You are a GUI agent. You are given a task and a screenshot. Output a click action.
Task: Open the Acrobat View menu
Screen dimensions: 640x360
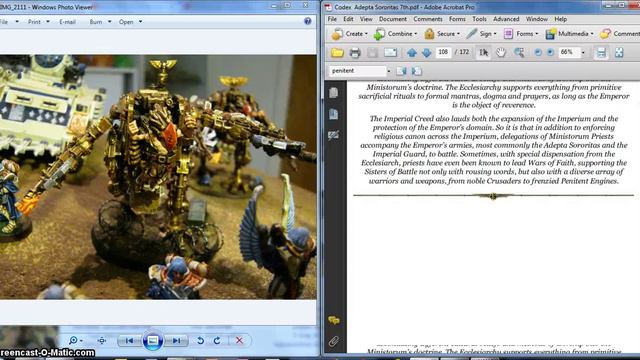(366, 19)
